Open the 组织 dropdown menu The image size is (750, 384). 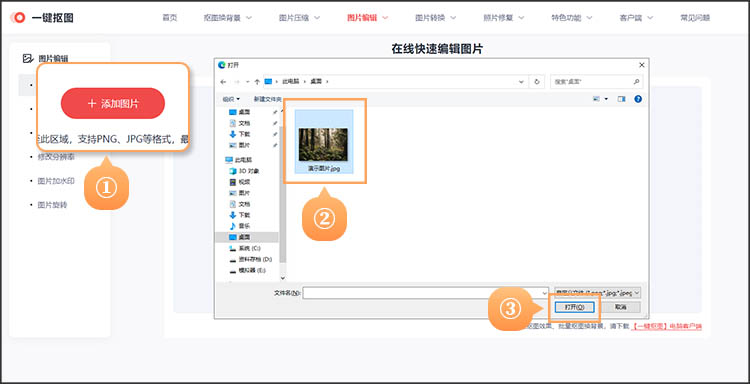[231, 99]
